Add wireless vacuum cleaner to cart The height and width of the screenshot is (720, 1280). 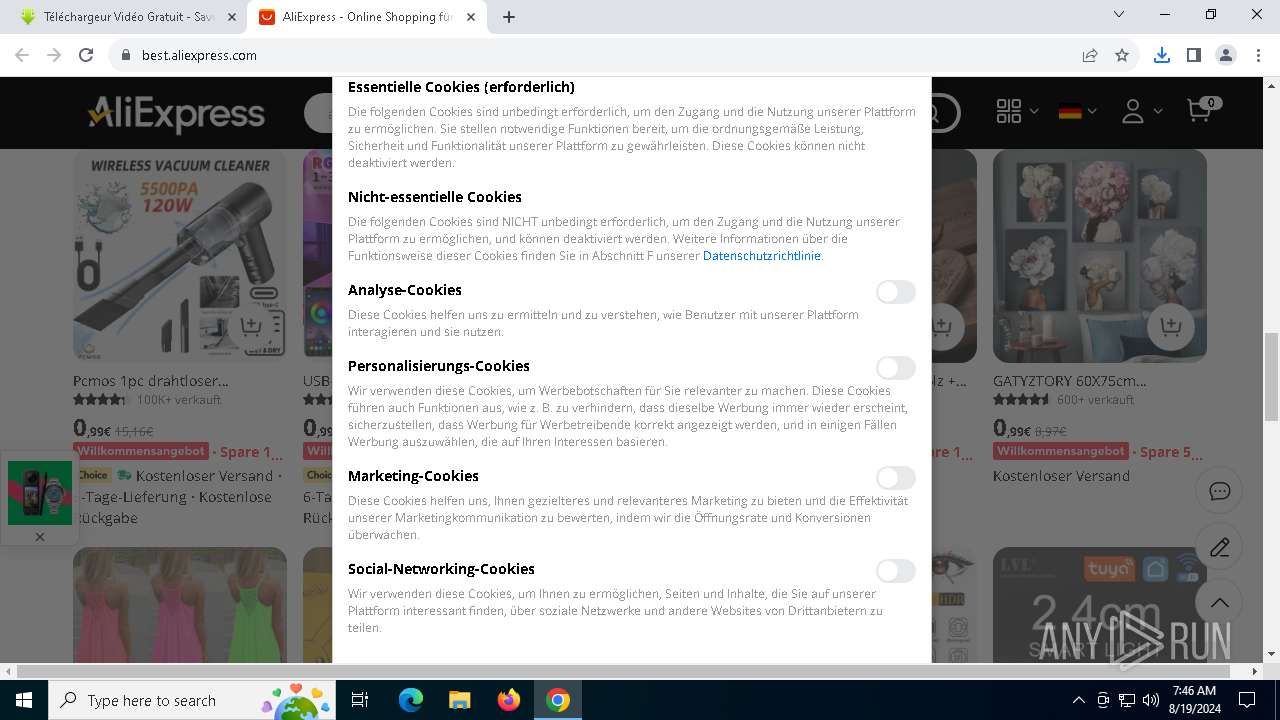[250, 326]
